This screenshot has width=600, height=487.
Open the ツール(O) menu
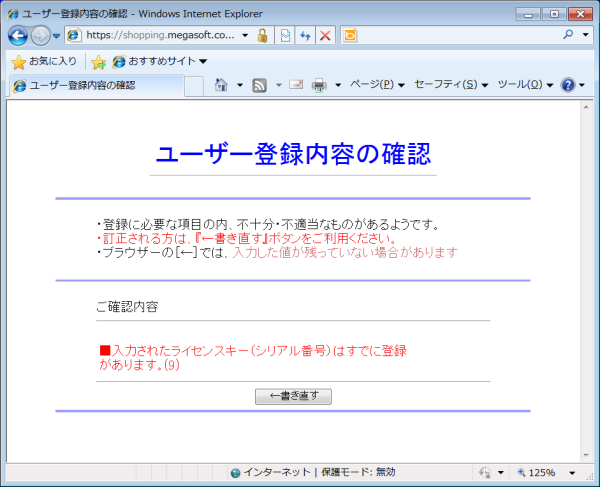[524, 85]
